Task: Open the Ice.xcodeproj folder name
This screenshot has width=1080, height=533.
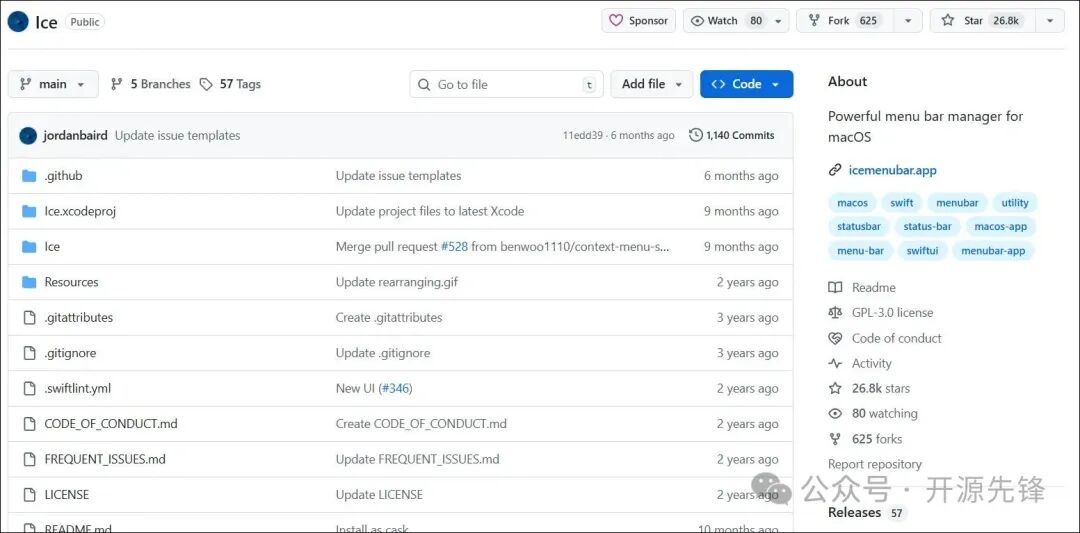Action: pyautogui.click(x=80, y=211)
